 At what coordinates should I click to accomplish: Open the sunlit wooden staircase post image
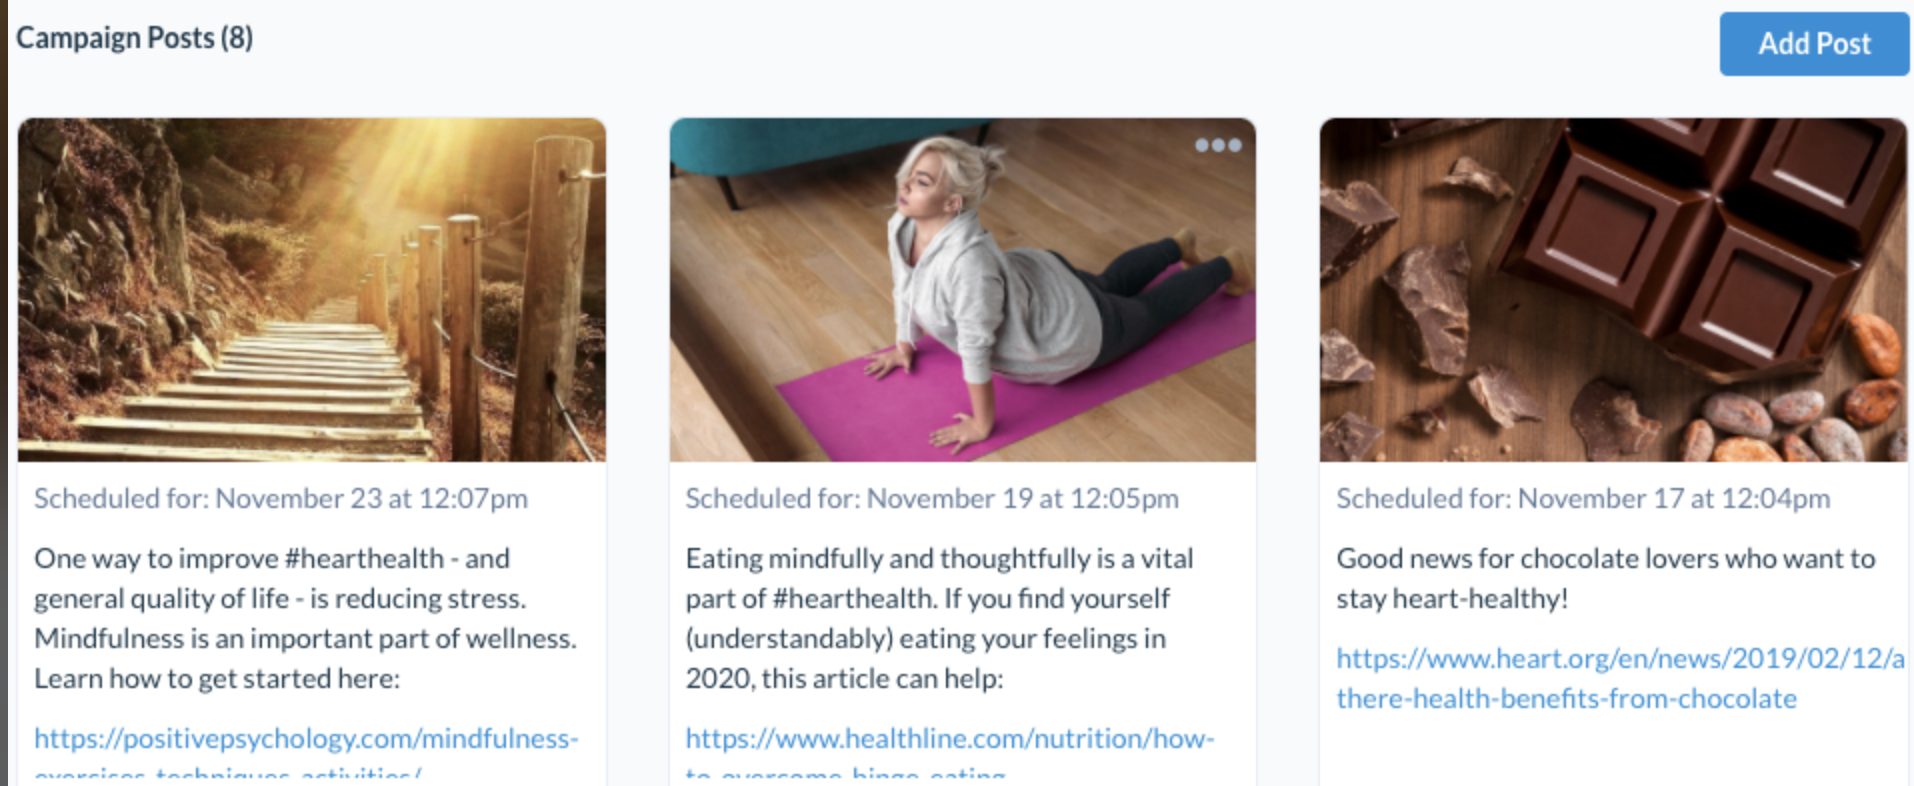click(311, 289)
